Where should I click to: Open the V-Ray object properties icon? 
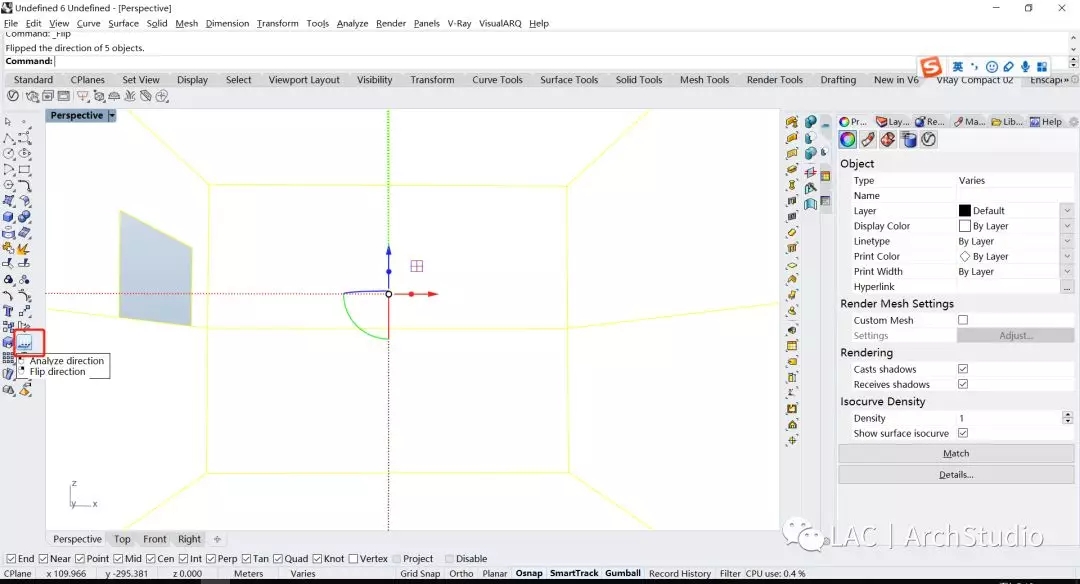point(929,140)
